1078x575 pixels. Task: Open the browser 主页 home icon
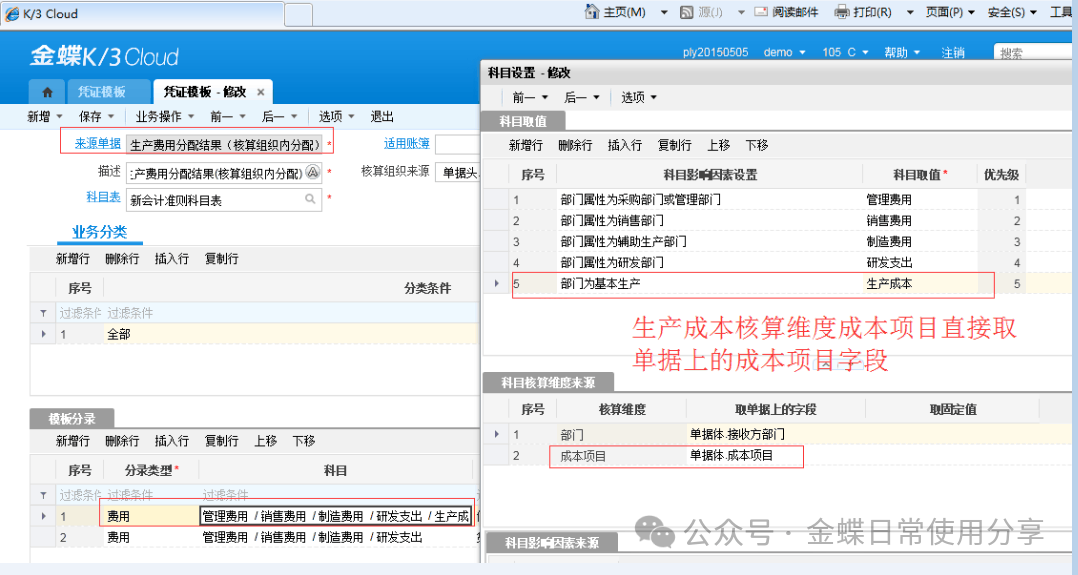click(591, 12)
